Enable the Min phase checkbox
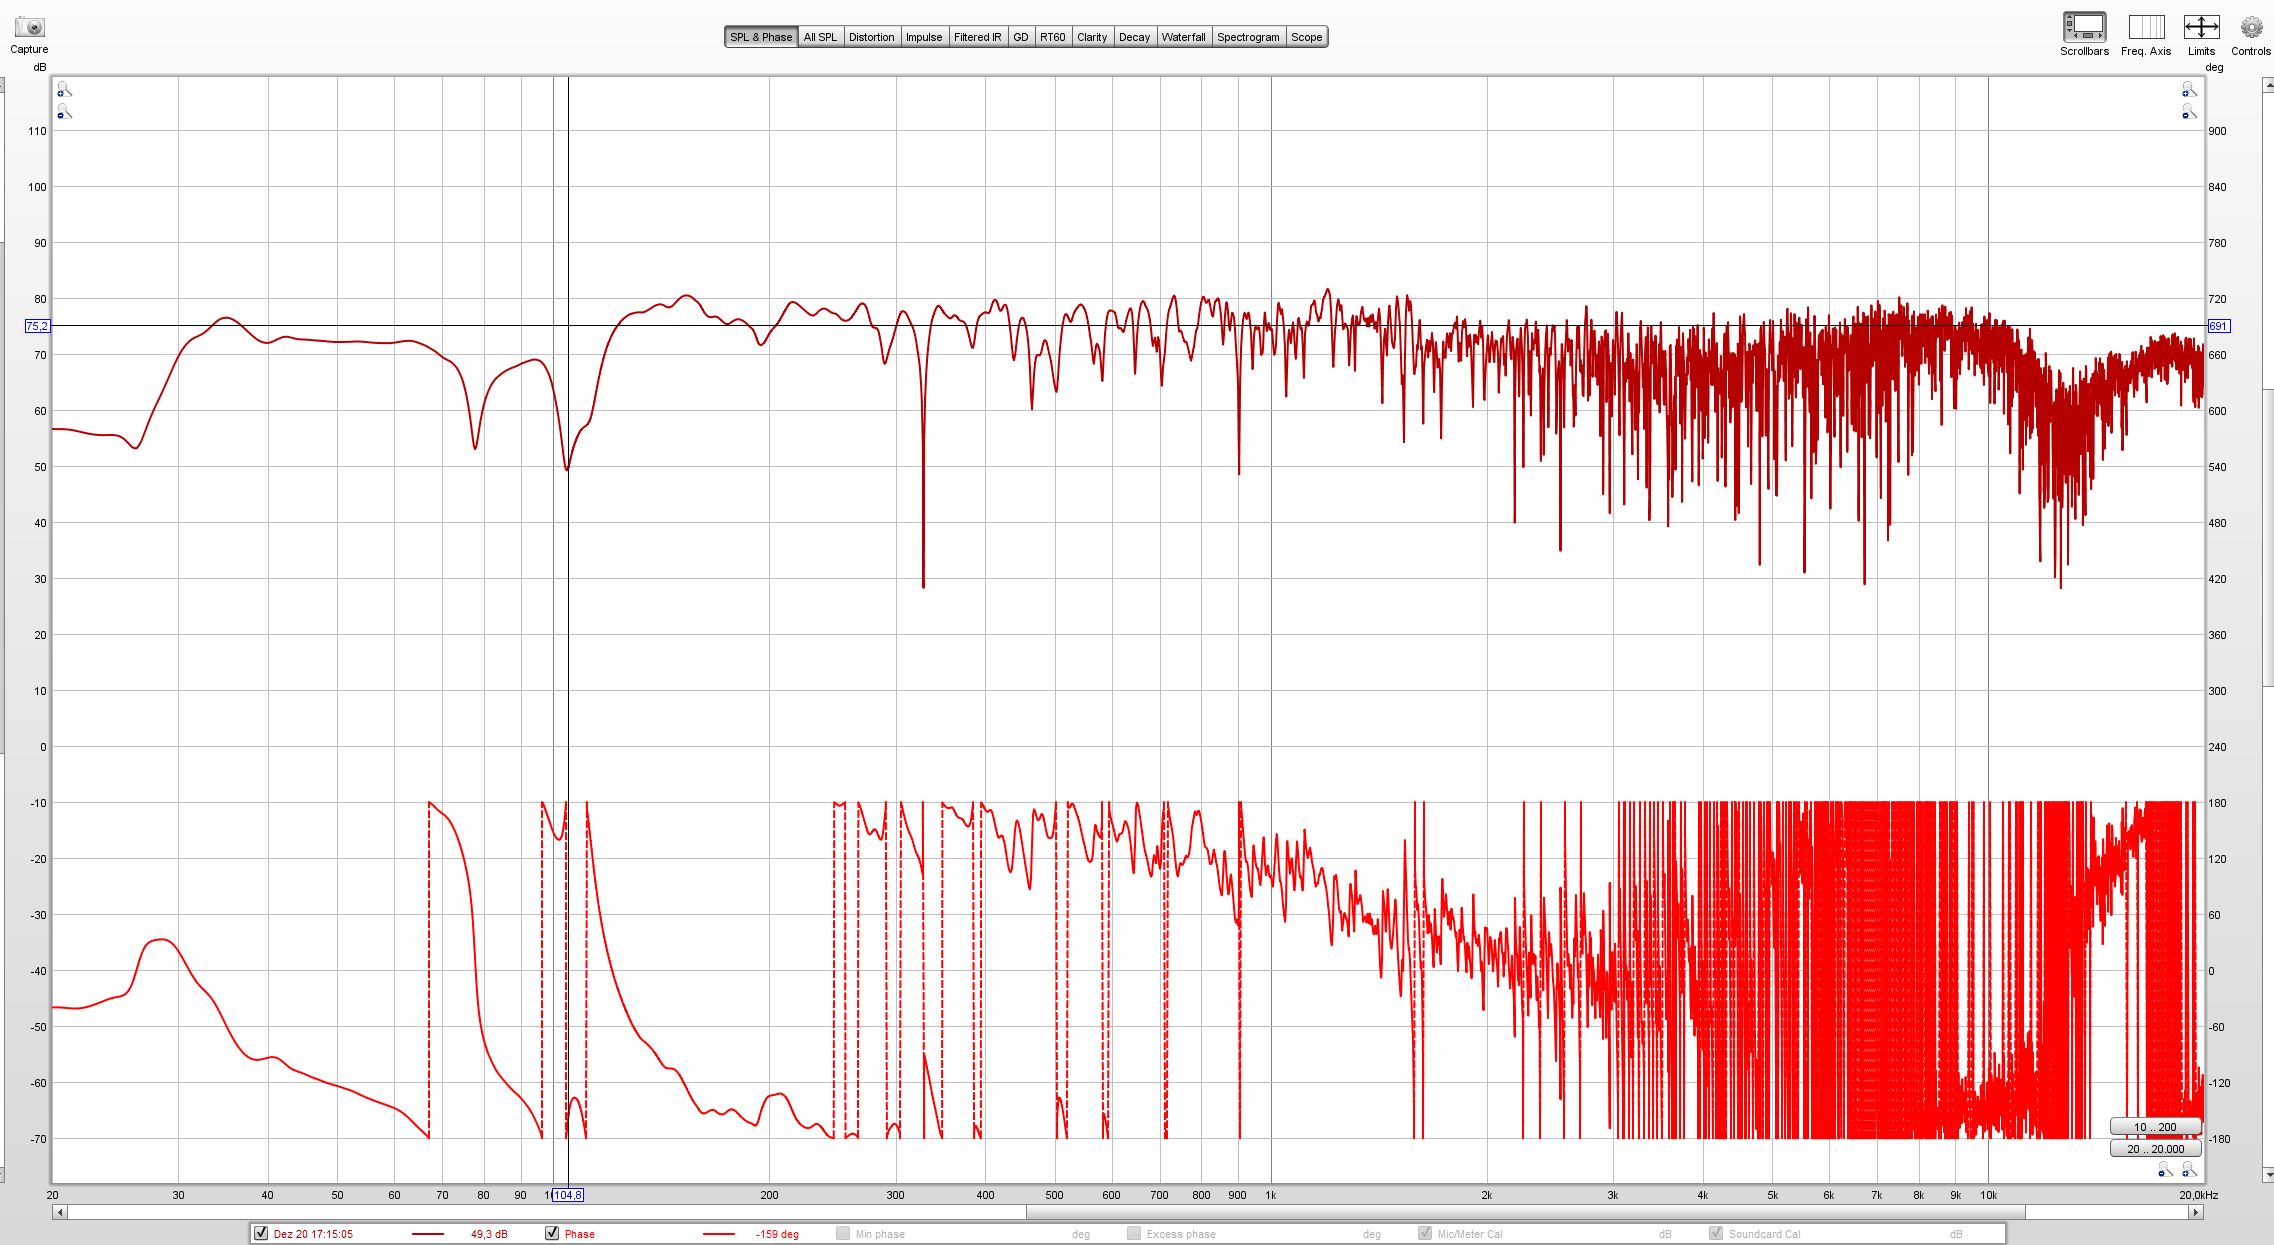Screen dimensions: 2274x1245 (x=843, y=1233)
